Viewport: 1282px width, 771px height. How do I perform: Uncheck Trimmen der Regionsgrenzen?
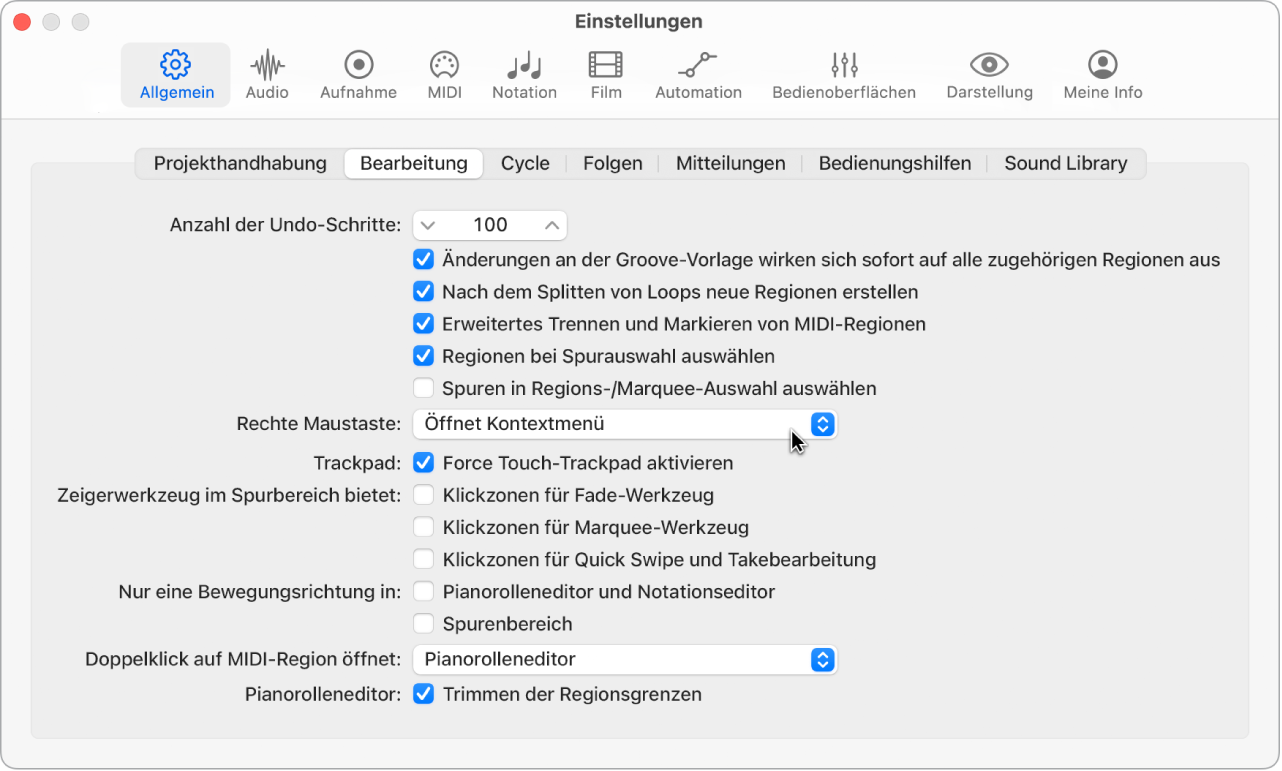(423, 693)
